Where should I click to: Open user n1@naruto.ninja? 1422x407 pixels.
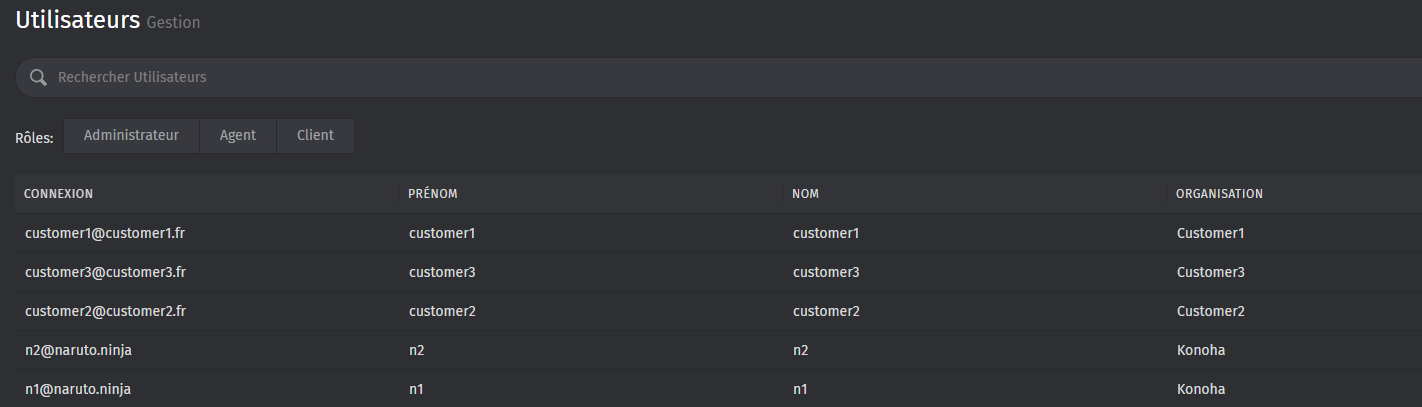(78, 389)
